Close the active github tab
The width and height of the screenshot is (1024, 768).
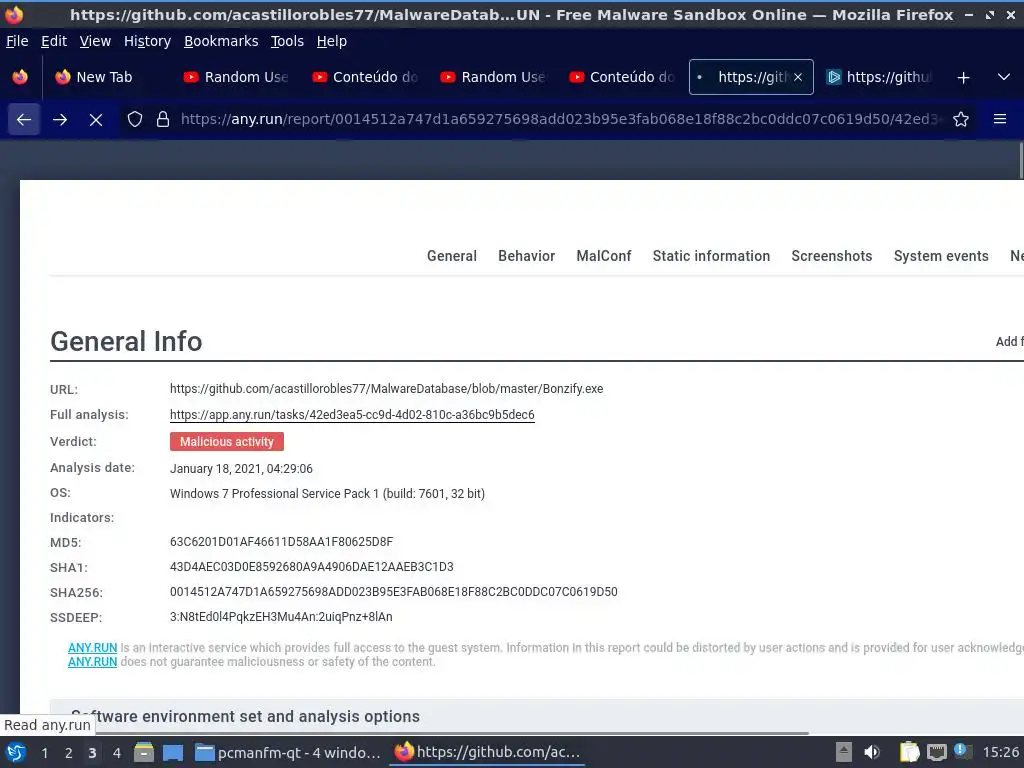pos(798,77)
